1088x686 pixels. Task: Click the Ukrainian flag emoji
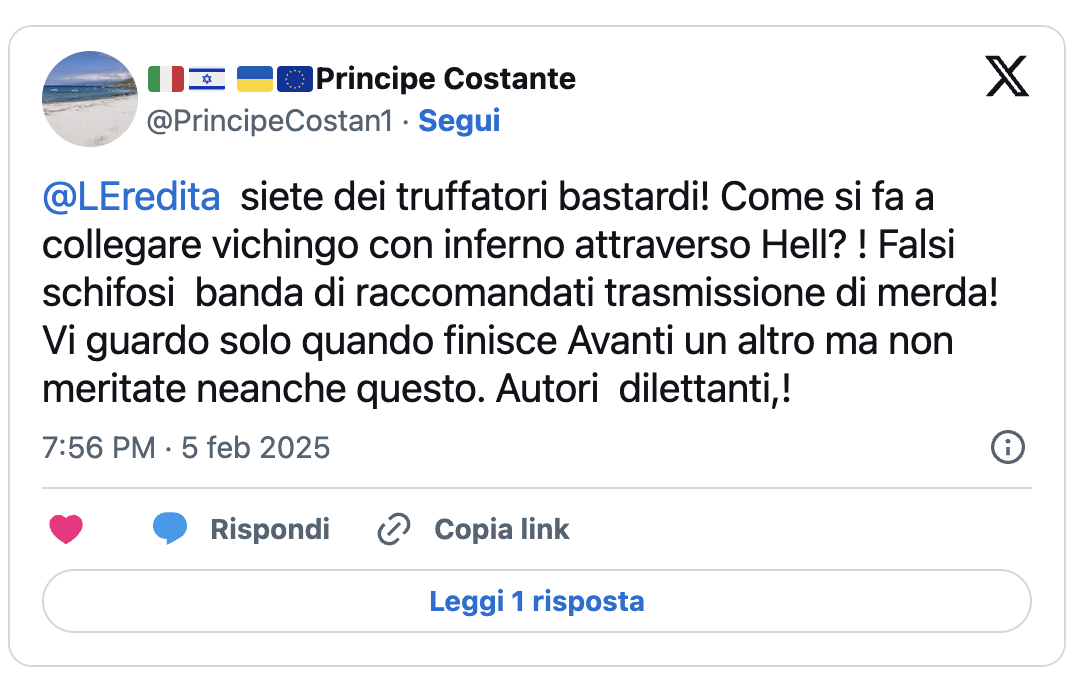(x=255, y=79)
